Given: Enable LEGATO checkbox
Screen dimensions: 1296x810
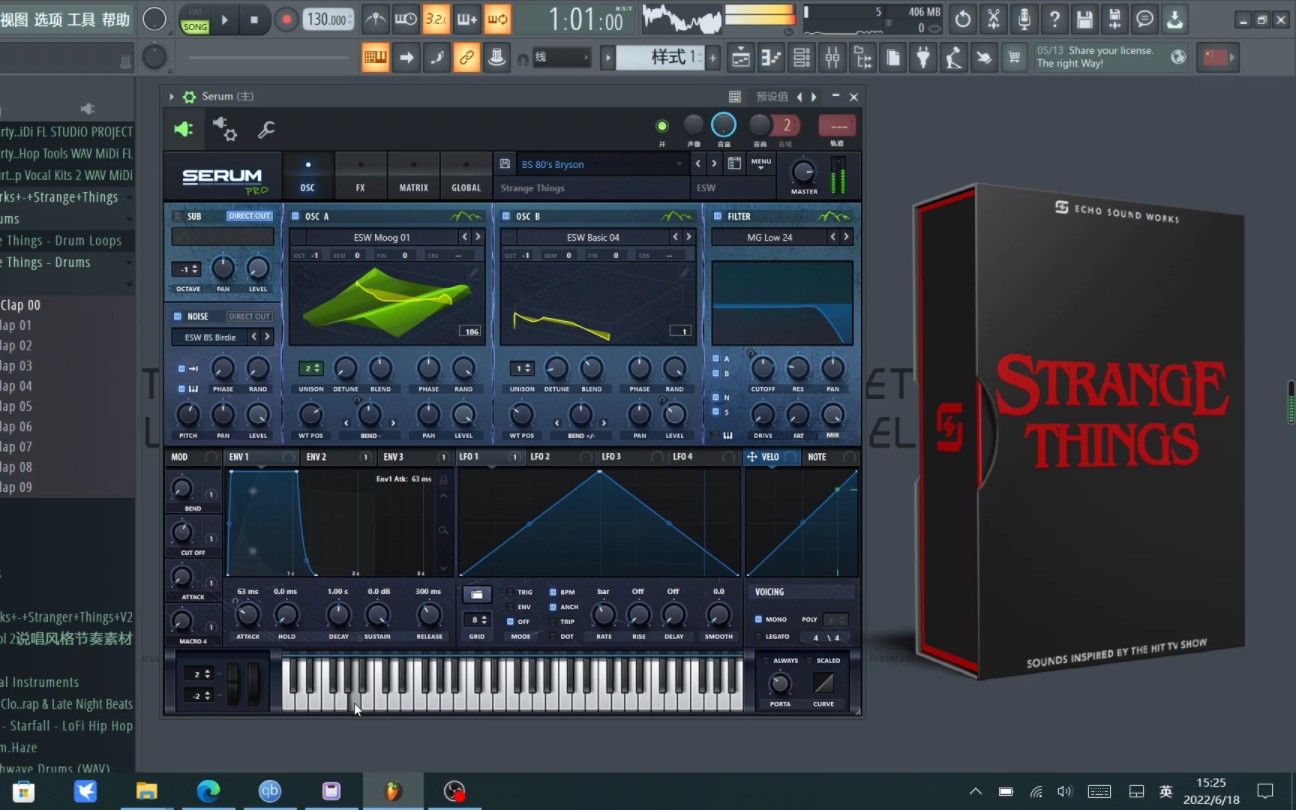Looking at the screenshot, I should click(759, 636).
